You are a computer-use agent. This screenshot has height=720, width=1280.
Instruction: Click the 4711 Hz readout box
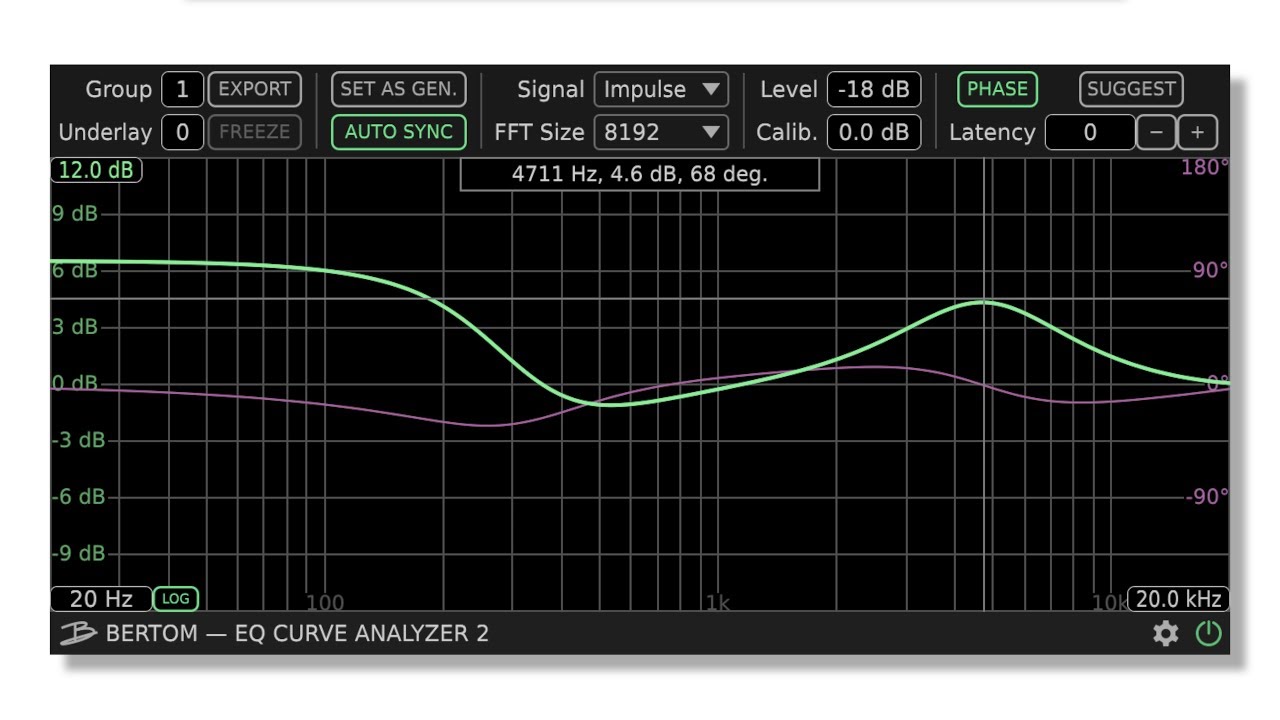639,174
